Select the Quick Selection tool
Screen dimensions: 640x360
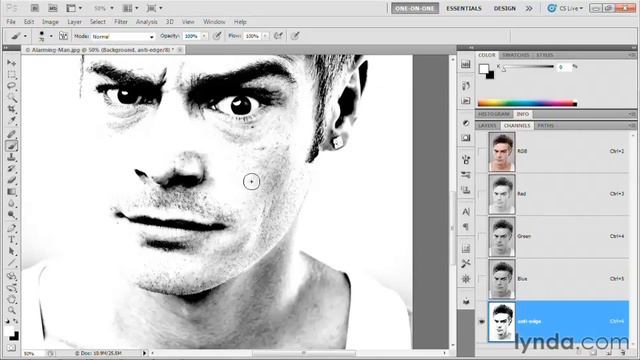coord(11,98)
